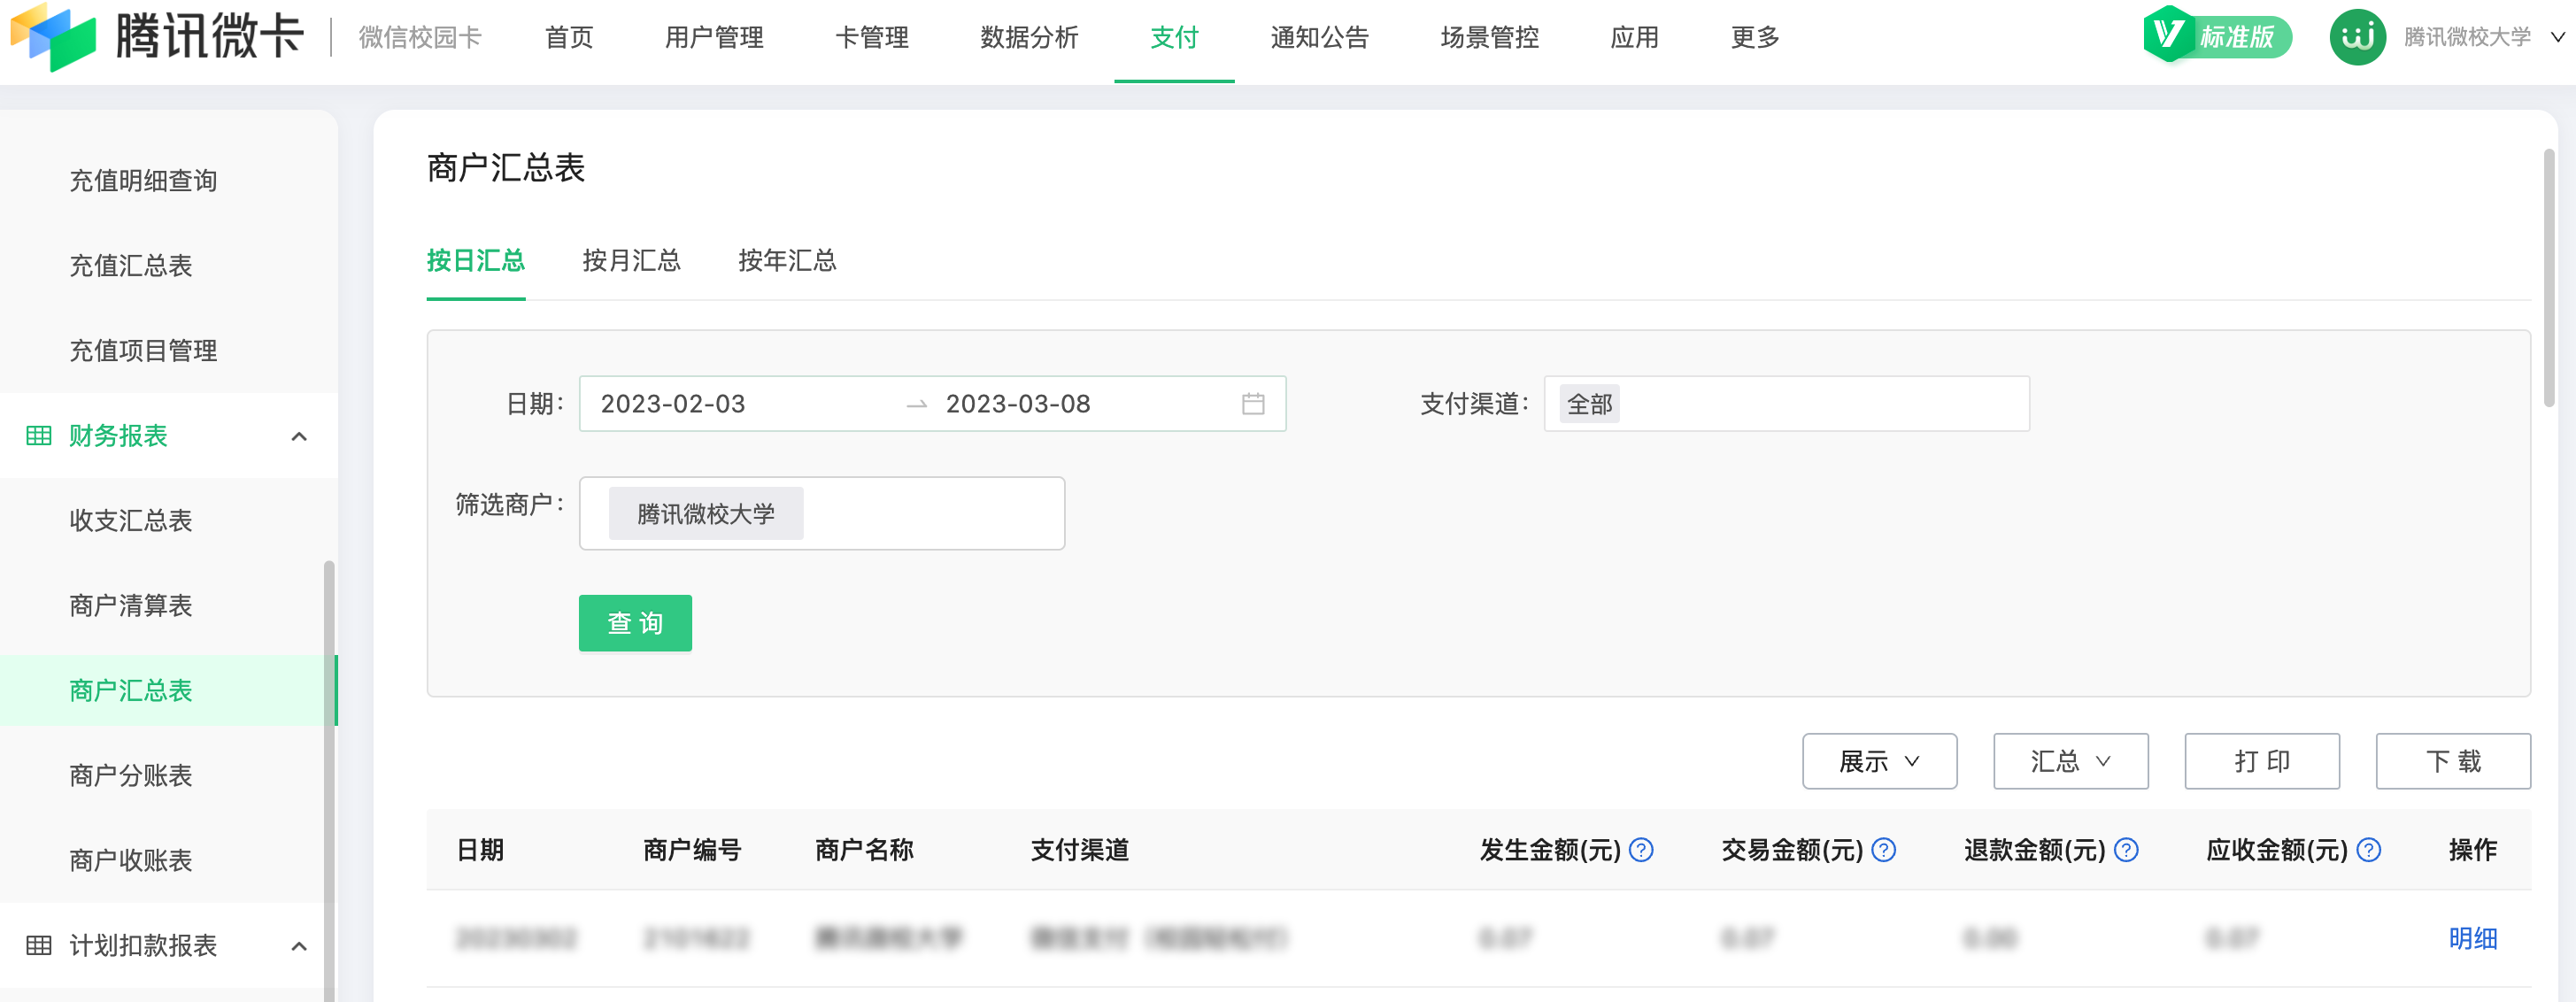Click the green 查询 button

[635, 623]
